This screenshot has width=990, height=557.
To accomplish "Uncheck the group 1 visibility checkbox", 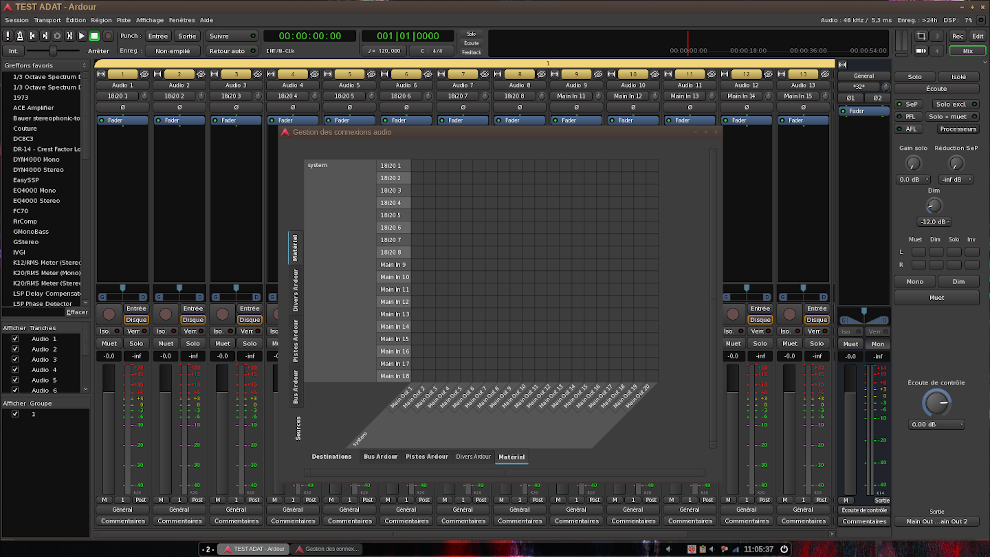I will click(15, 414).
